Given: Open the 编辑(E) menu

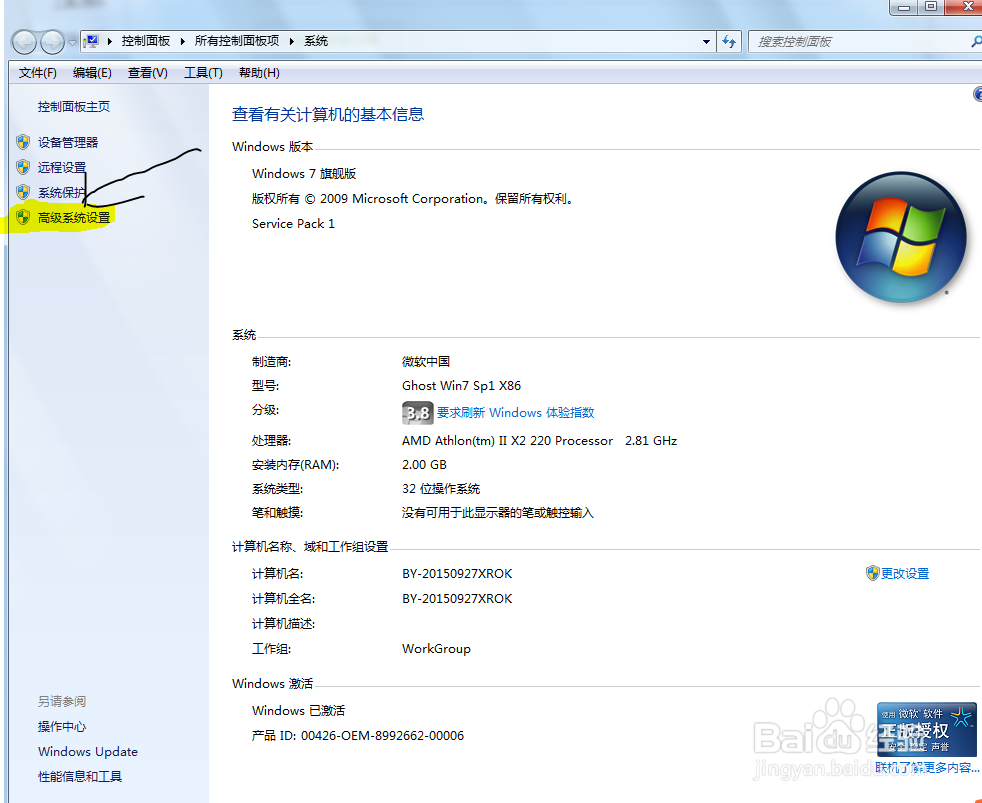Looking at the screenshot, I should click(x=92, y=73).
